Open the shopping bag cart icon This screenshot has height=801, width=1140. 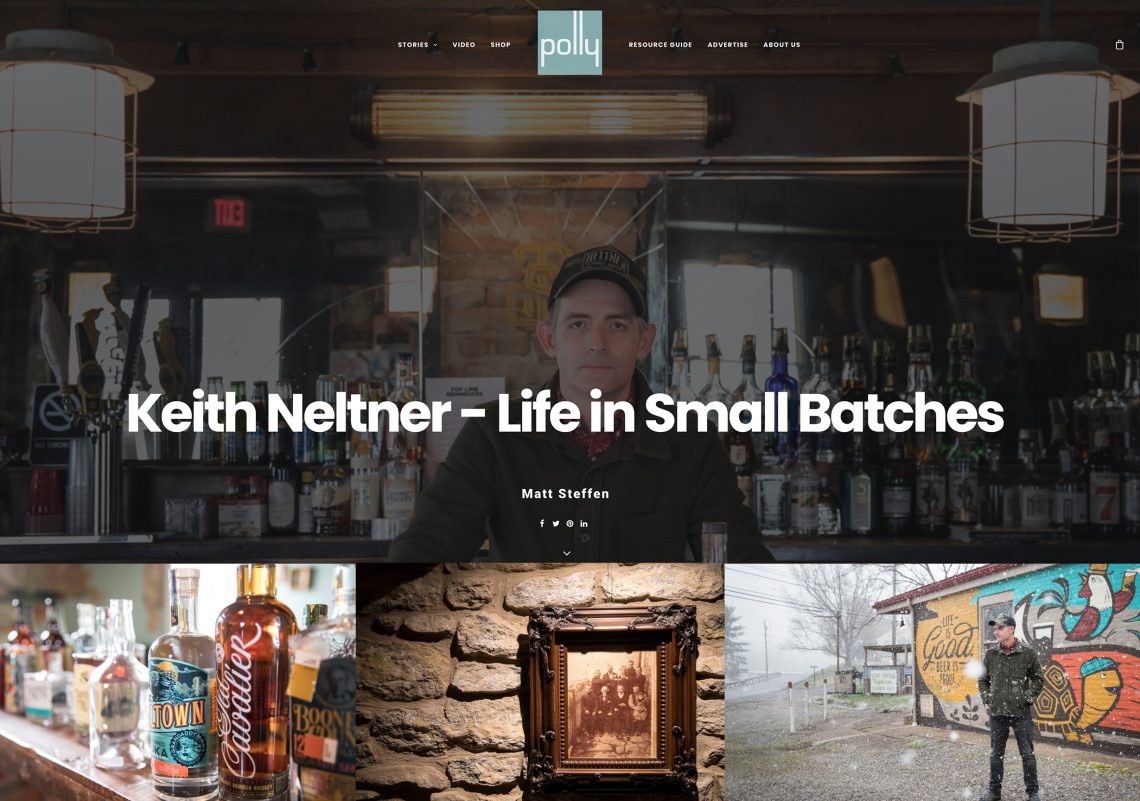[1119, 44]
